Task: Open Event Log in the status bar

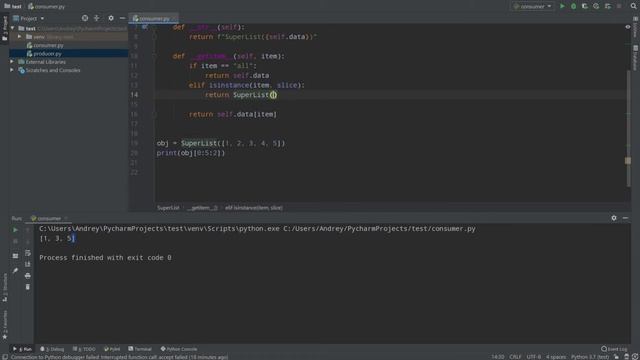Action: [614, 349]
